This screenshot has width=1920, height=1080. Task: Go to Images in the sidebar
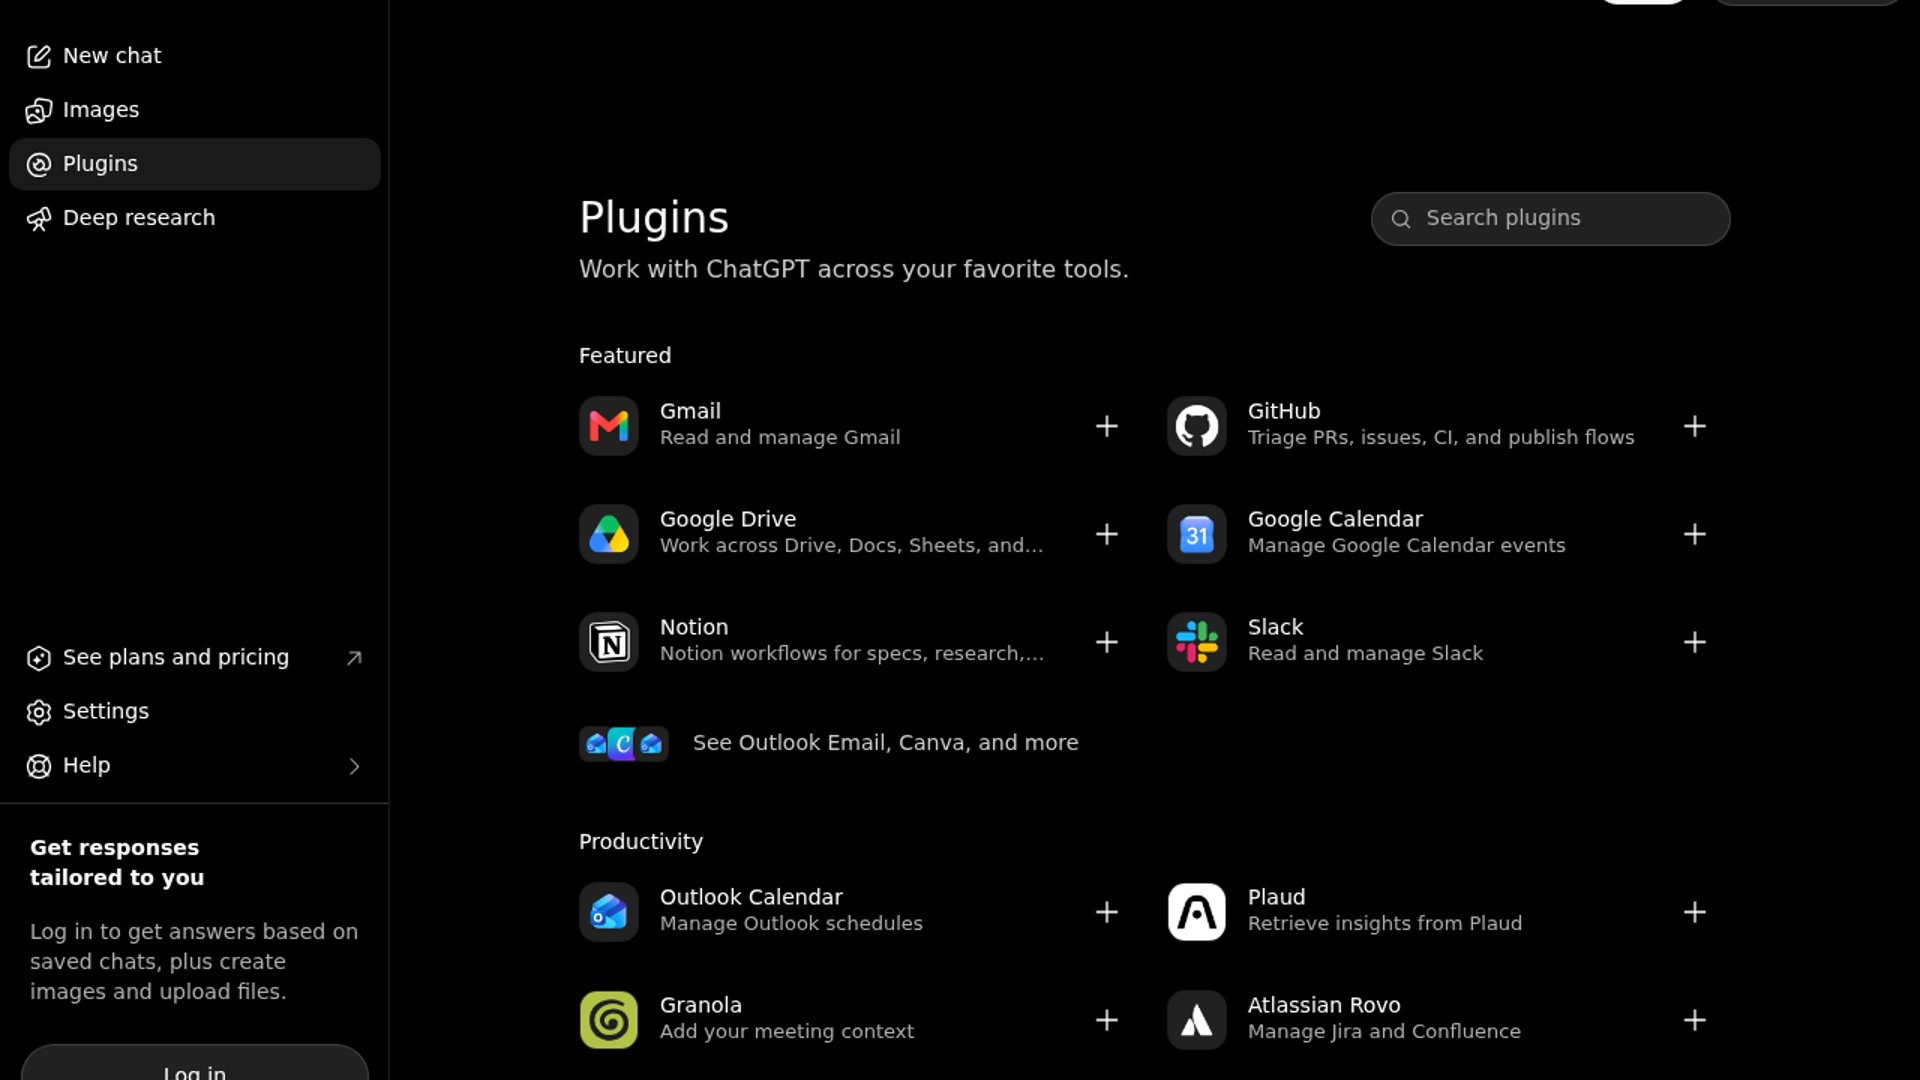click(x=195, y=110)
